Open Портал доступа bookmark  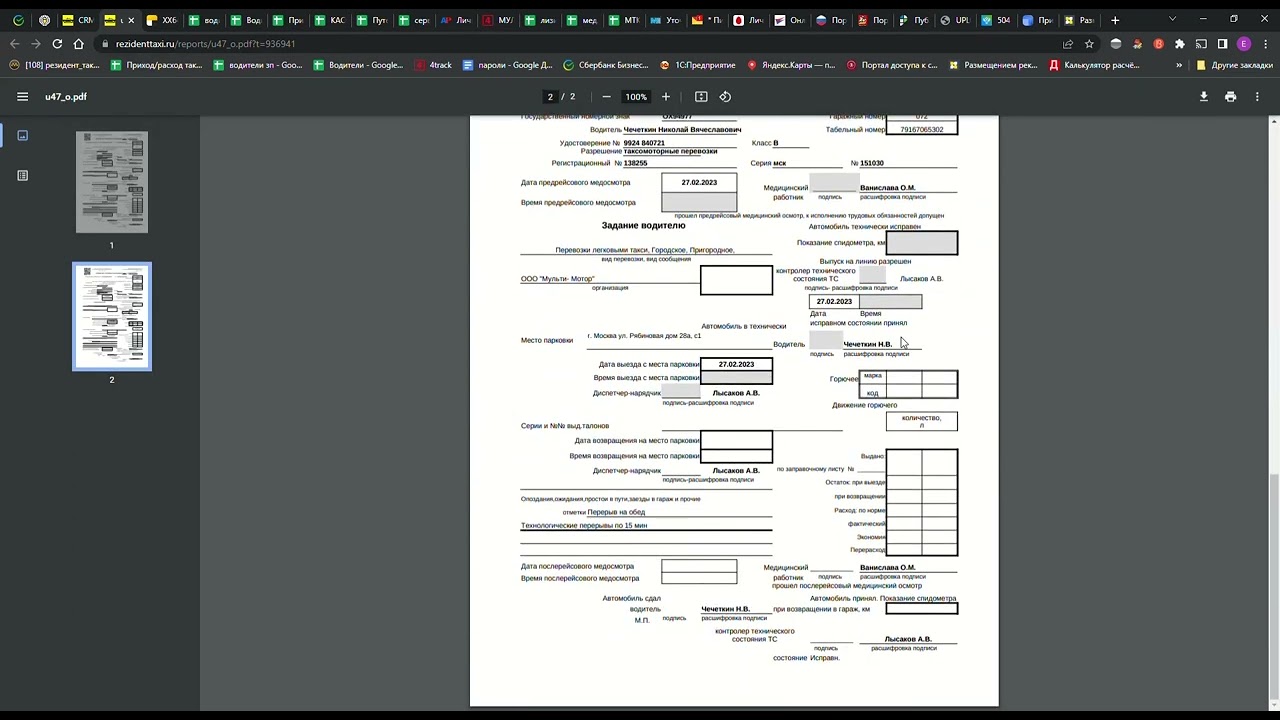891,65
